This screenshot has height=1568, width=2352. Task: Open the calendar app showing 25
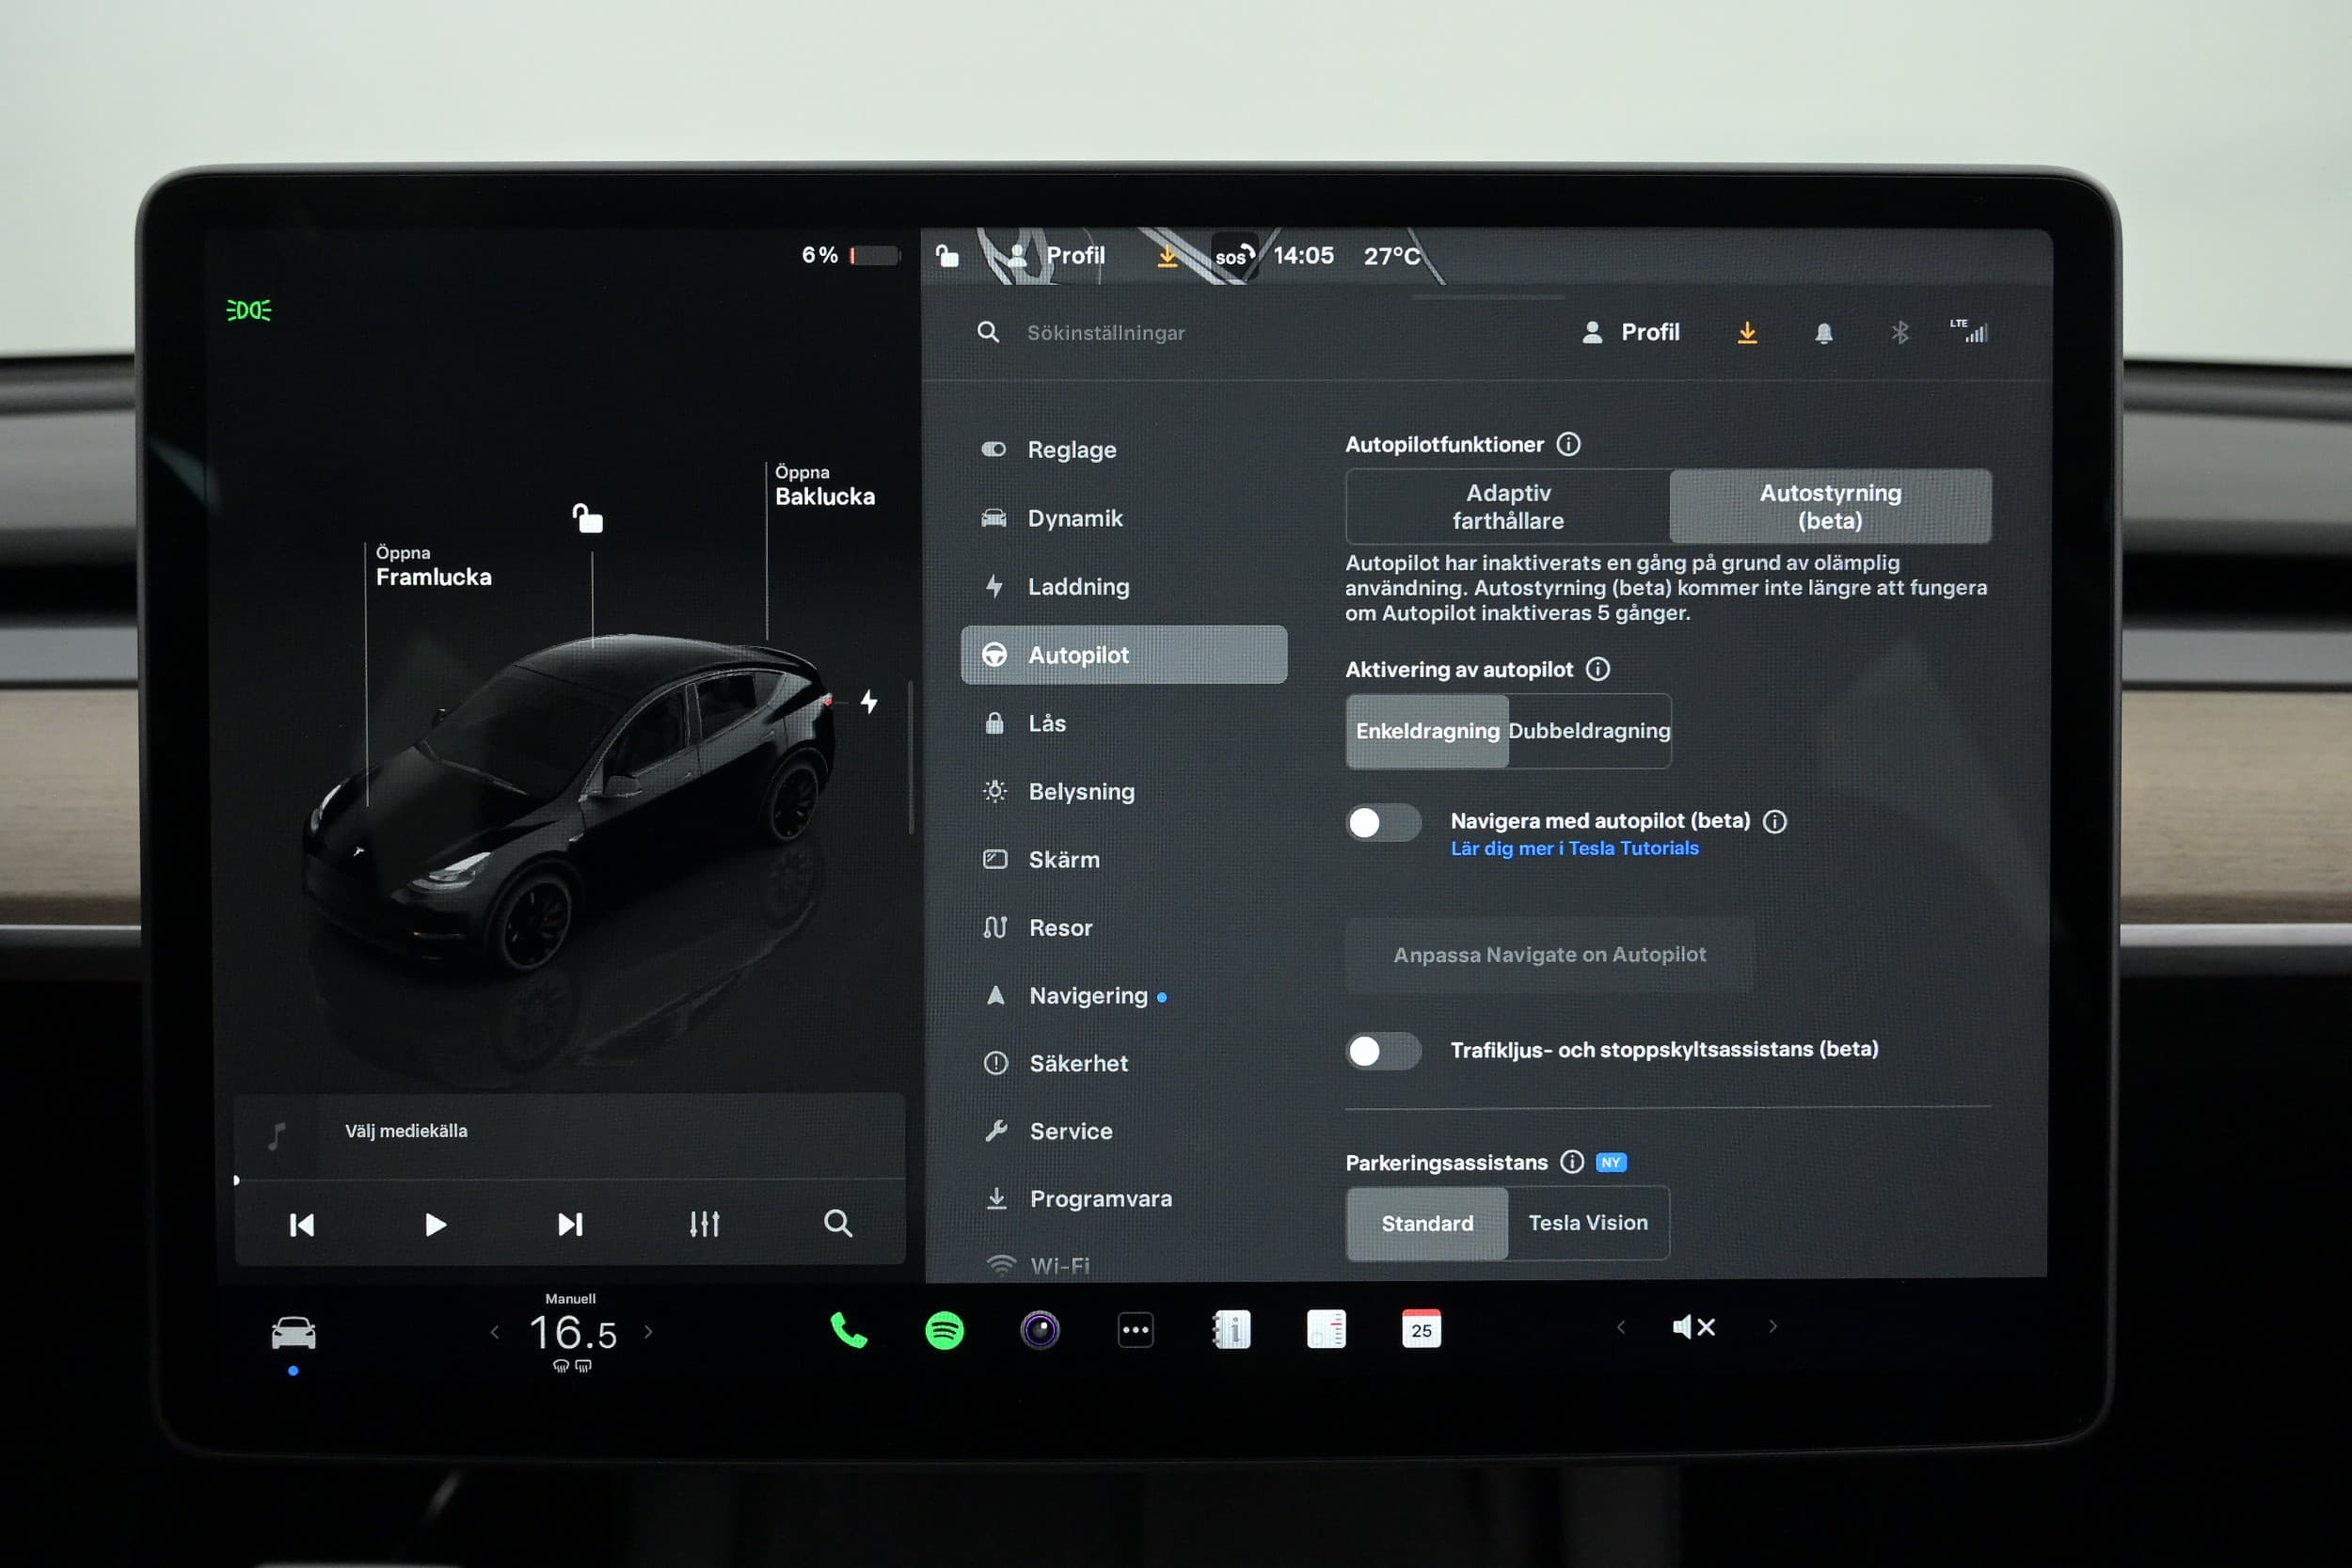1421,1330
